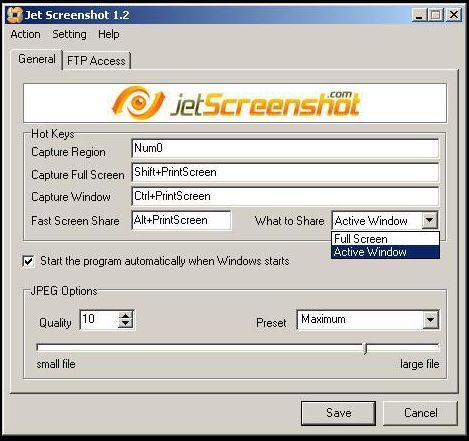Select Active Window in the dropdown list

click(385, 252)
